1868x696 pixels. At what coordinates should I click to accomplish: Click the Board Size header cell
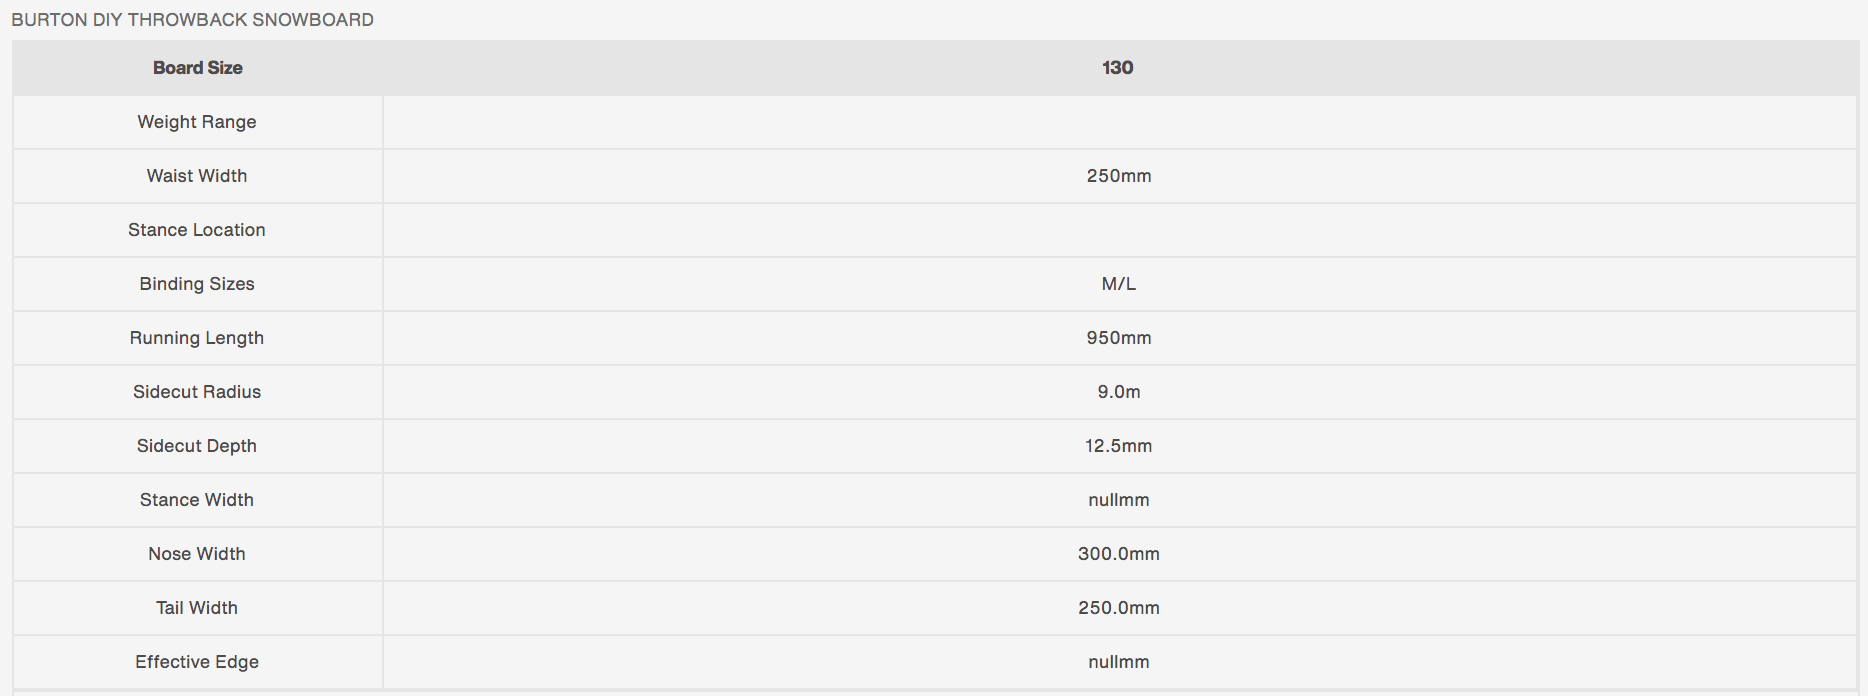(x=197, y=68)
